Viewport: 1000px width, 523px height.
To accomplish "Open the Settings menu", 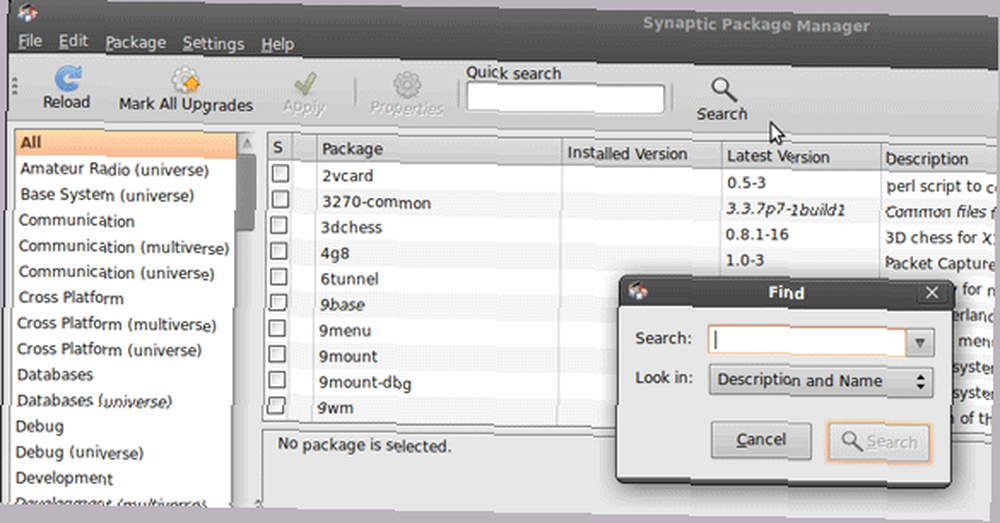I will coord(214,44).
